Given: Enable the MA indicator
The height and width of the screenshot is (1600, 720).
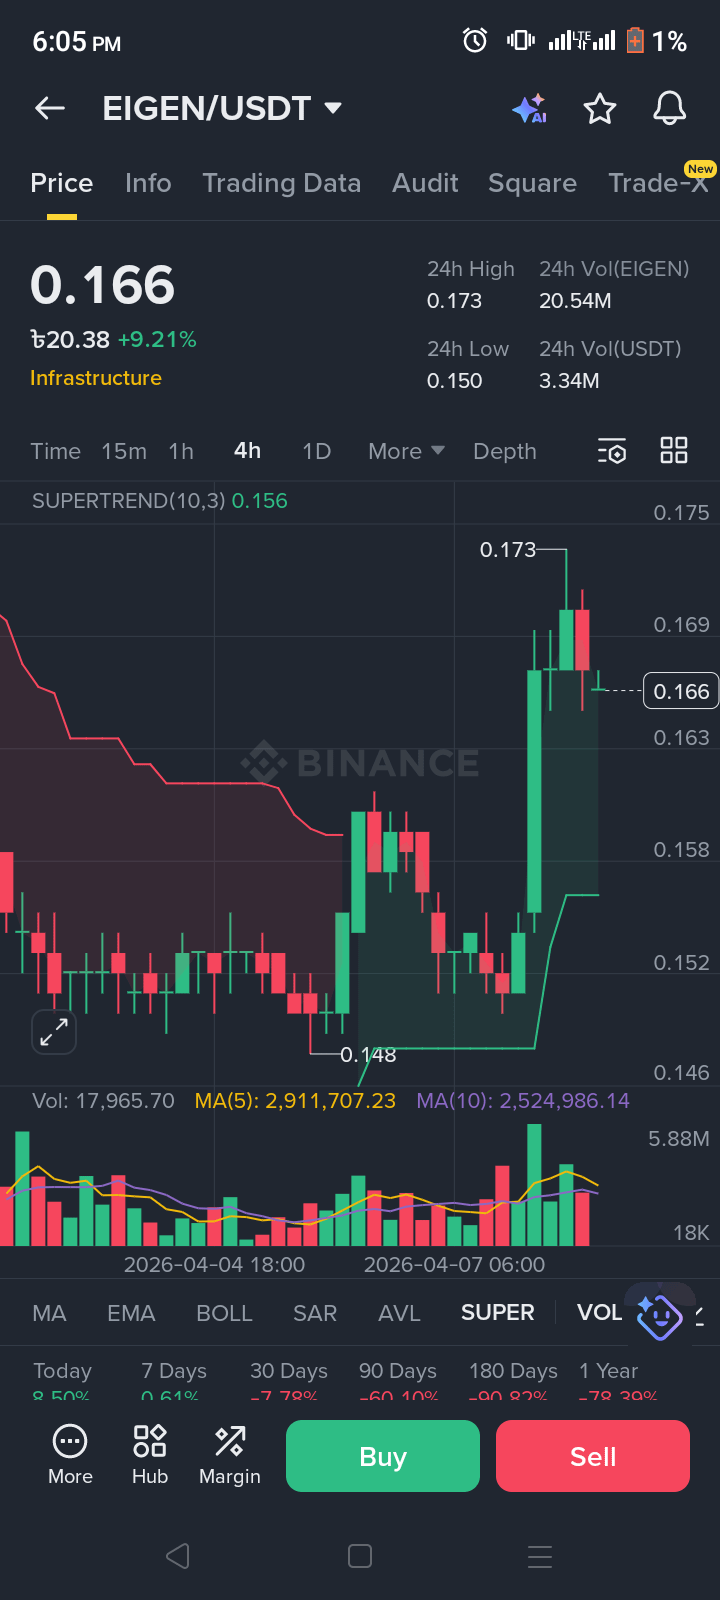Looking at the screenshot, I should [x=49, y=1313].
